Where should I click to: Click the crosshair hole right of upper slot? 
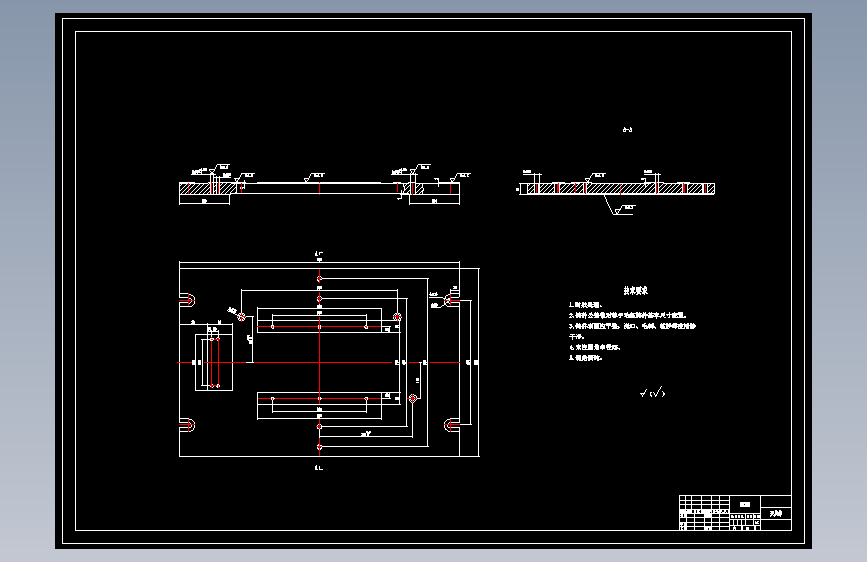[x=397, y=316]
